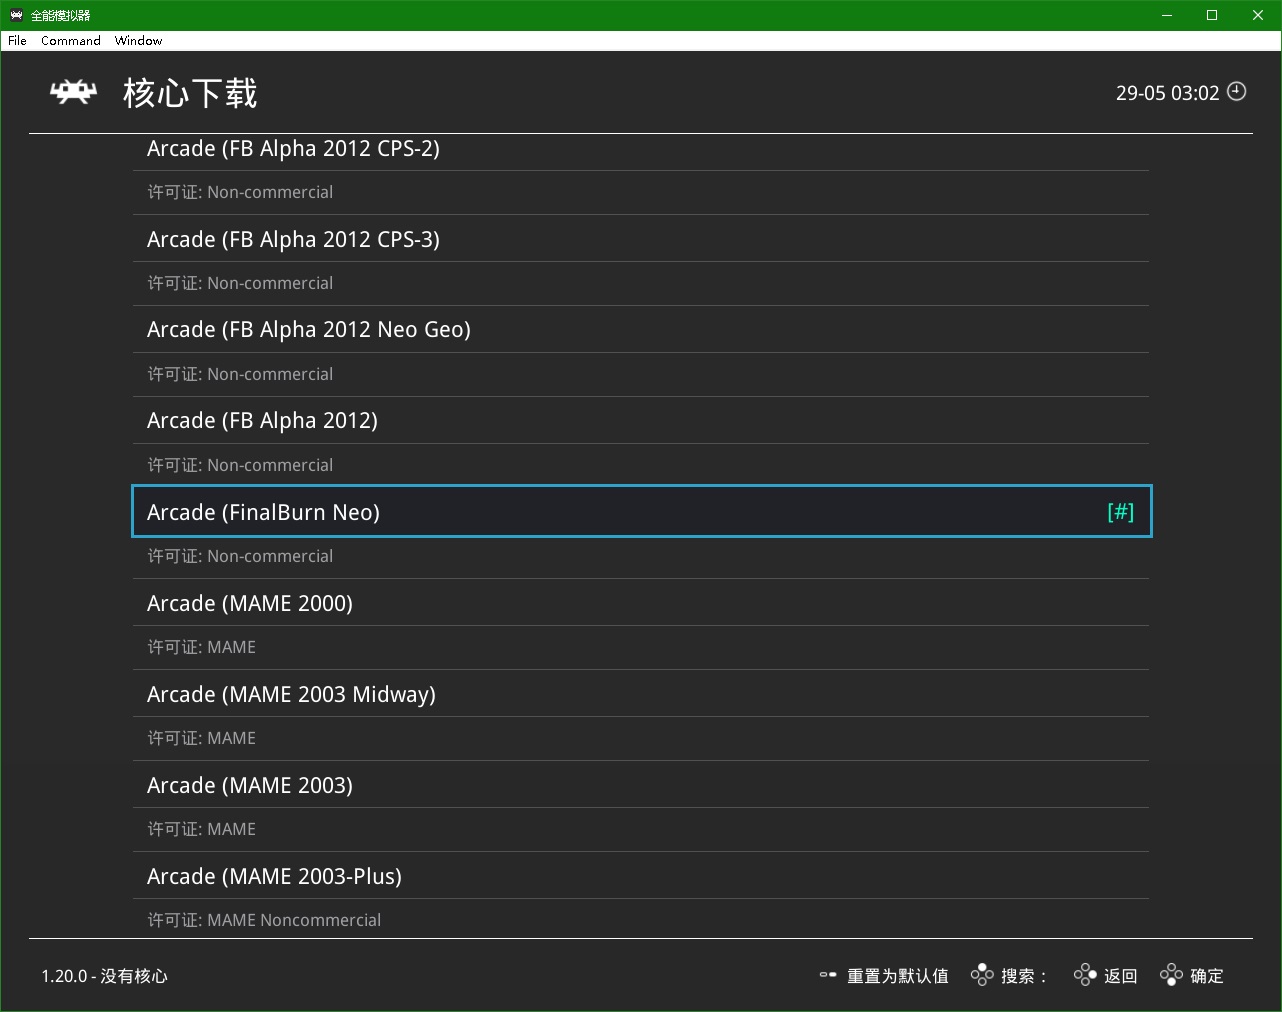The width and height of the screenshot is (1282, 1012).
Task: Click the 核心下载 page title
Action: click(190, 93)
